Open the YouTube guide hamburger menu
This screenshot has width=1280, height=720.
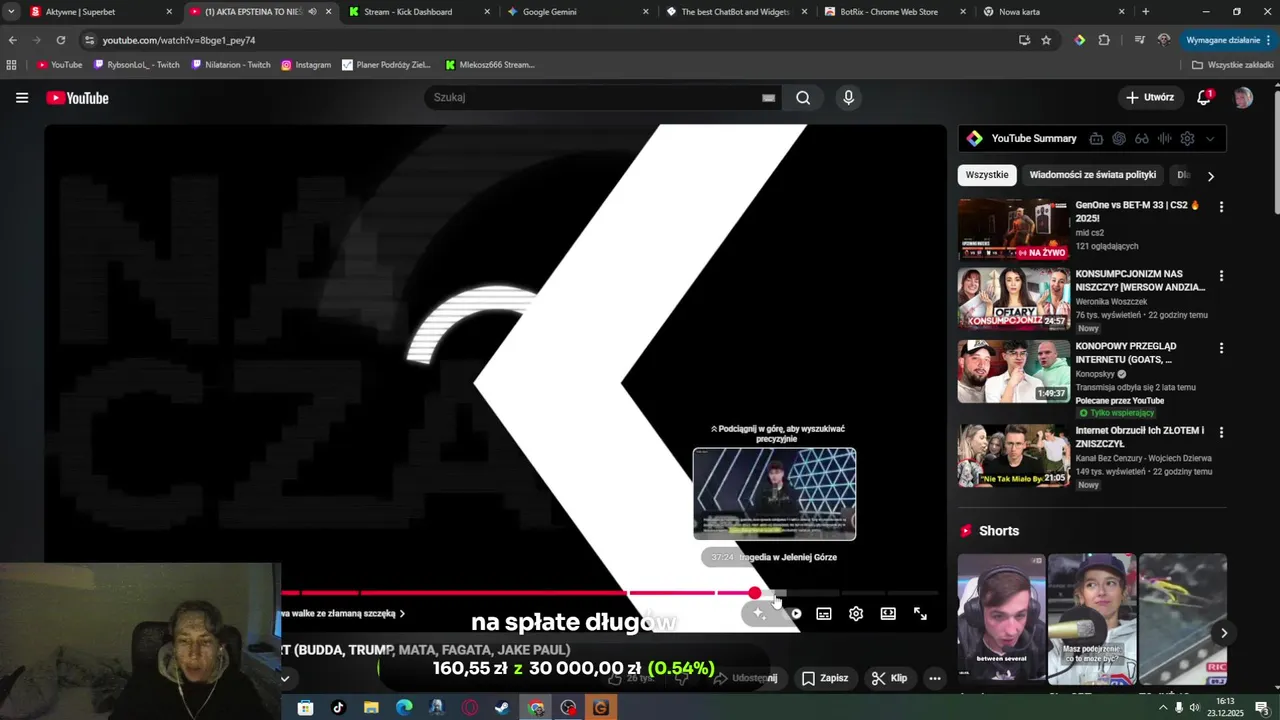(22, 98)
